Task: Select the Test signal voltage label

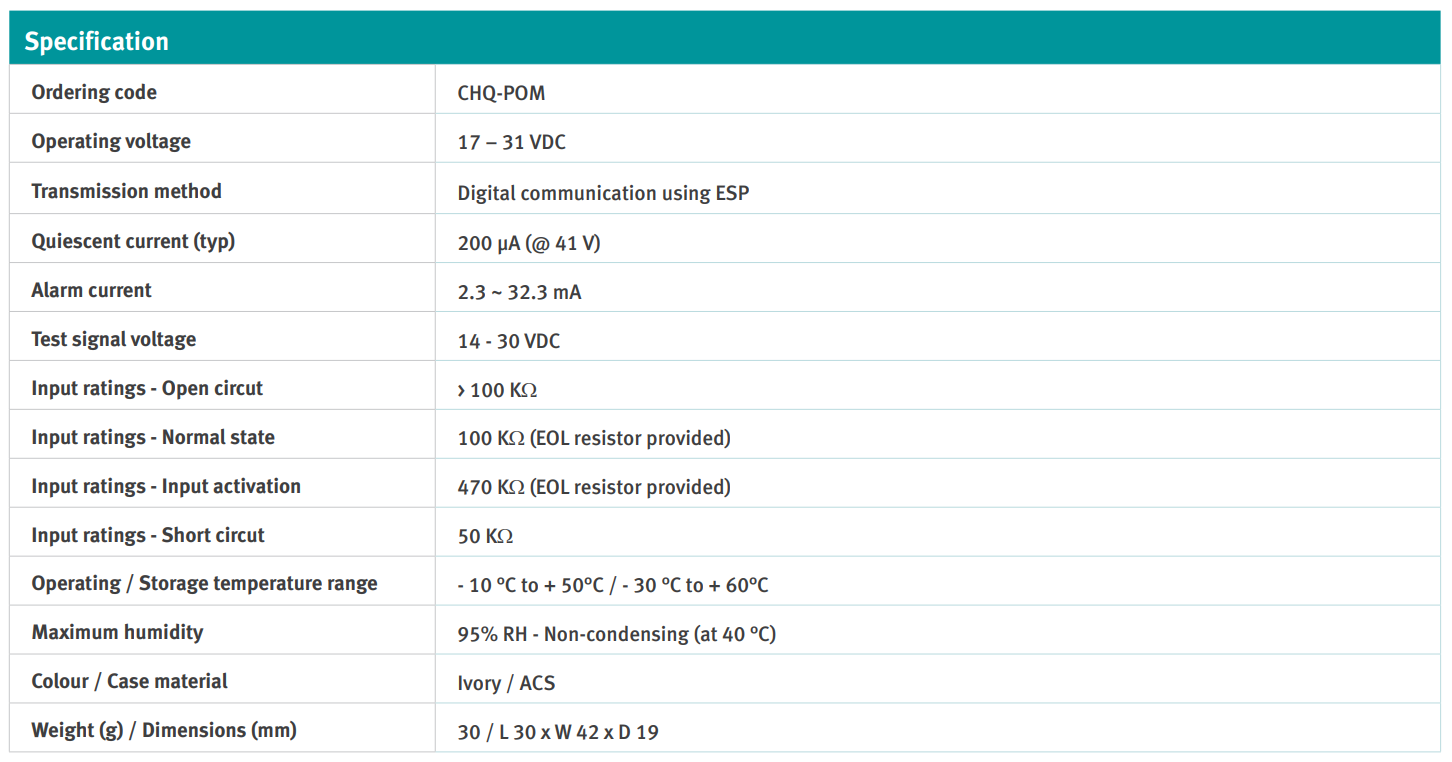Action: pyautogui.click(x=113, y=339)
